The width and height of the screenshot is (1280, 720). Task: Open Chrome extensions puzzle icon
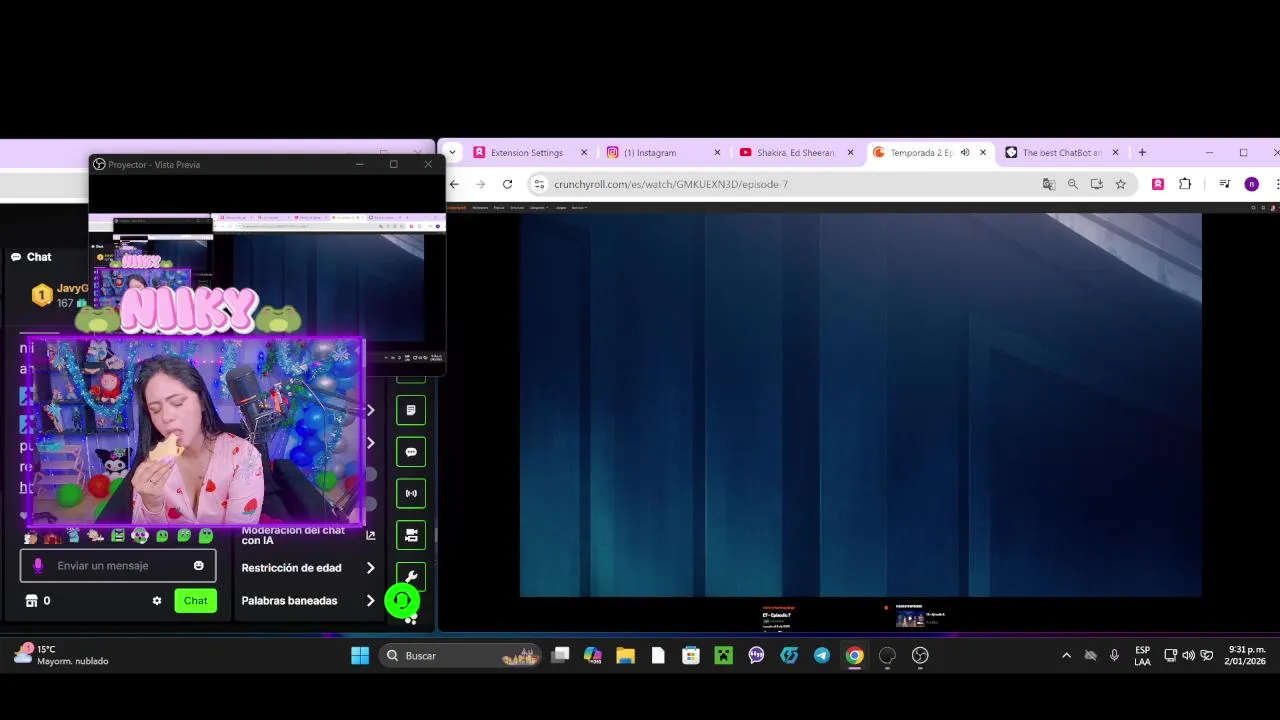point(1185,184)
